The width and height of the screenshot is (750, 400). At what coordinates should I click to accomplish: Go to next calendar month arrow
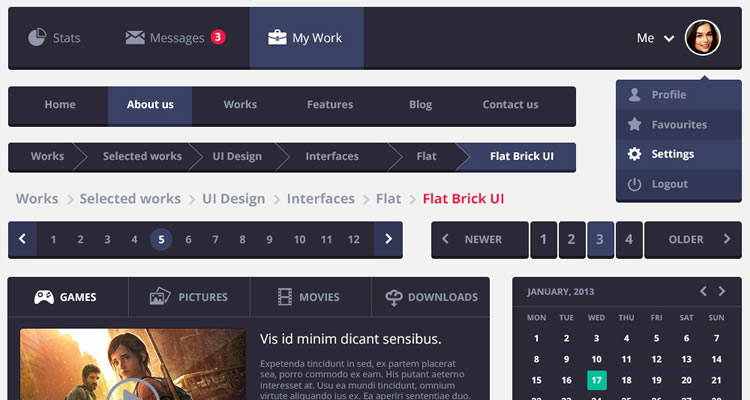(x=723, y=291)
